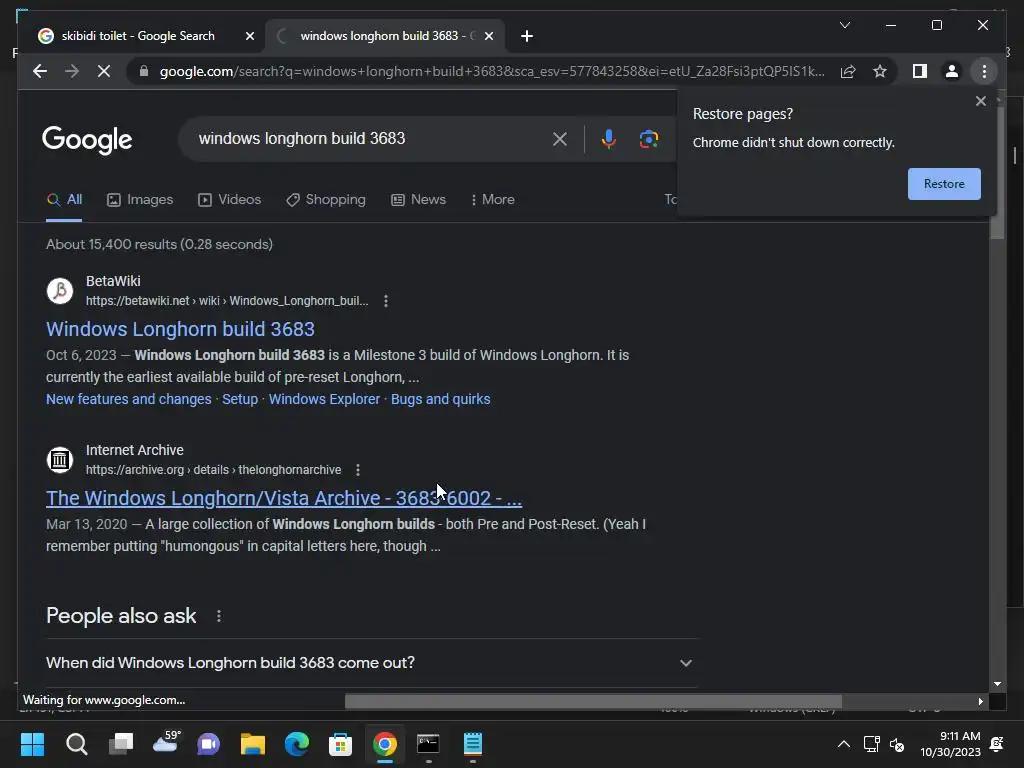Click the browser forward arrow
The image size is (1024, 768).
point(72,71)
